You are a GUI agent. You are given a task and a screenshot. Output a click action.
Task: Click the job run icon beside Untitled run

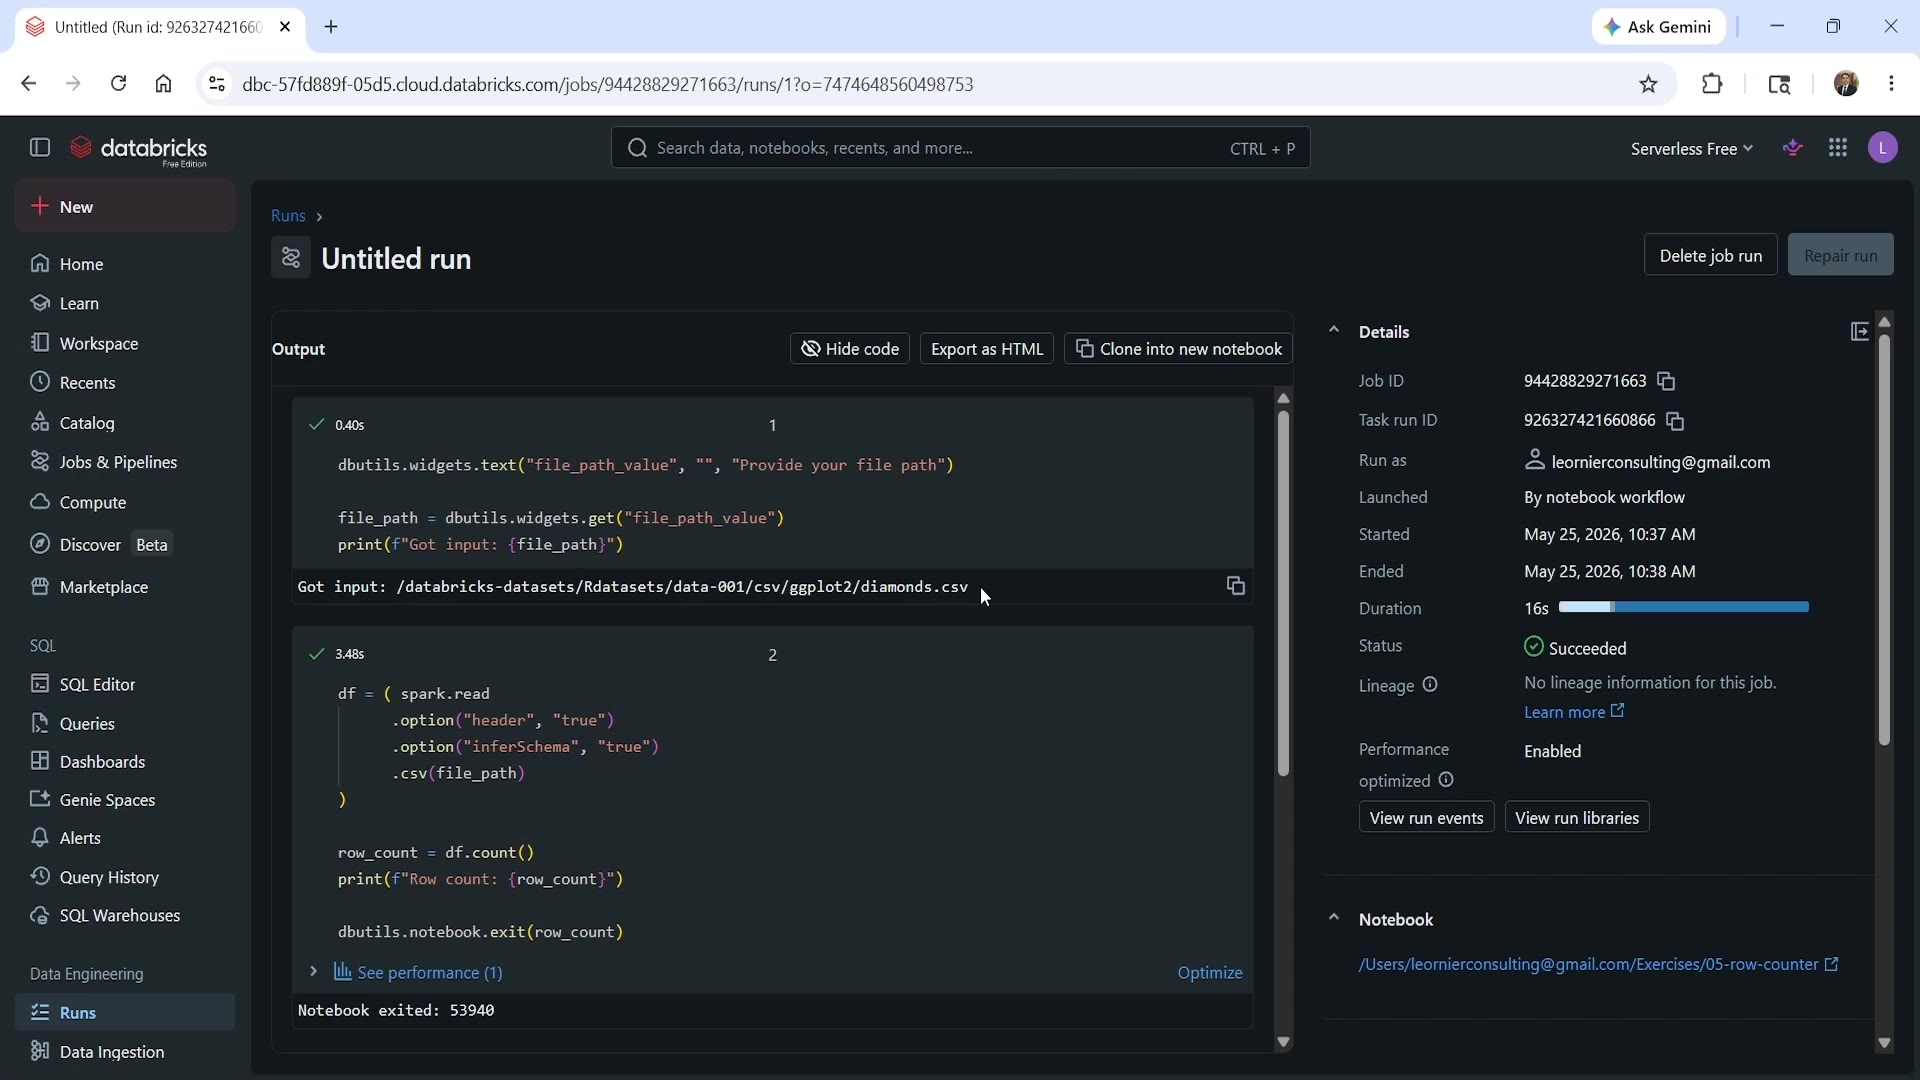click(291, 258)
